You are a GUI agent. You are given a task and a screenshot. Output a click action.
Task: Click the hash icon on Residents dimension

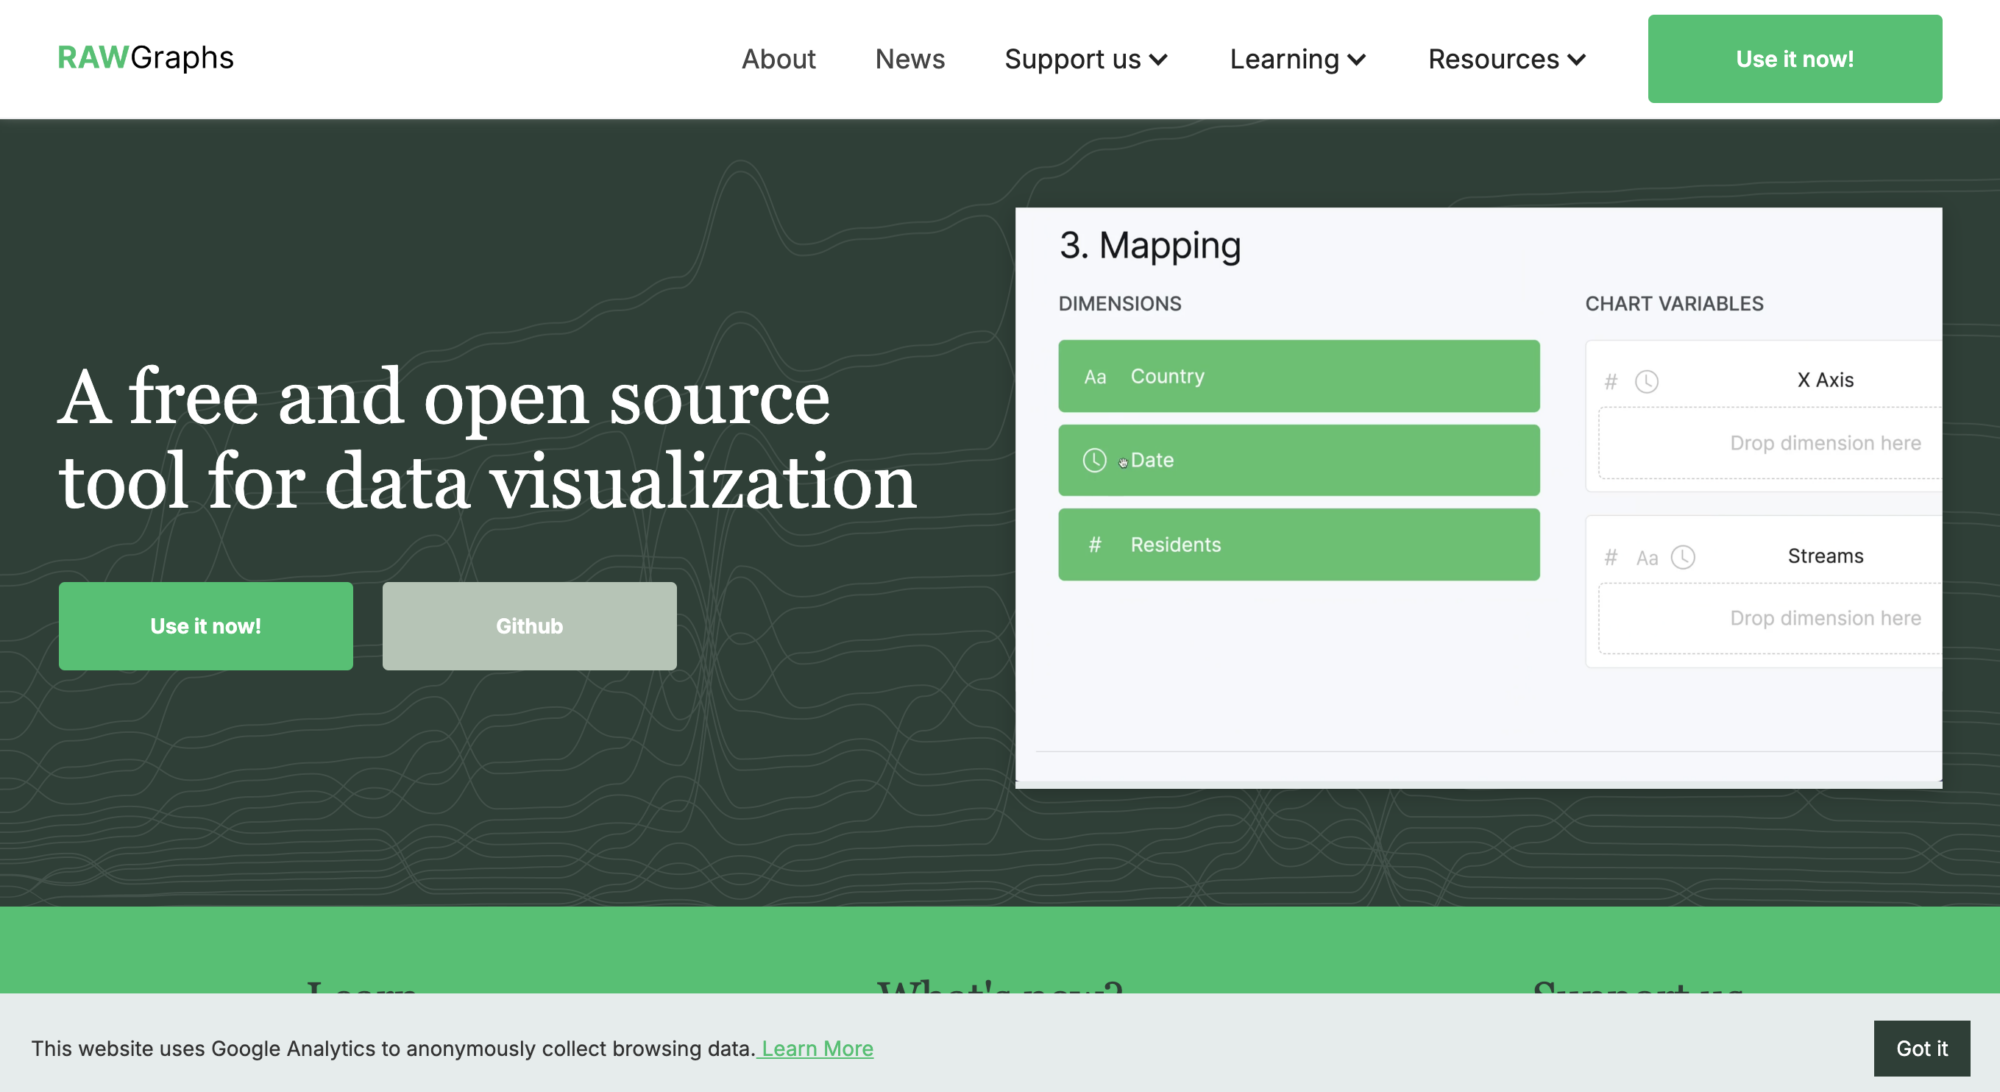1094,545
